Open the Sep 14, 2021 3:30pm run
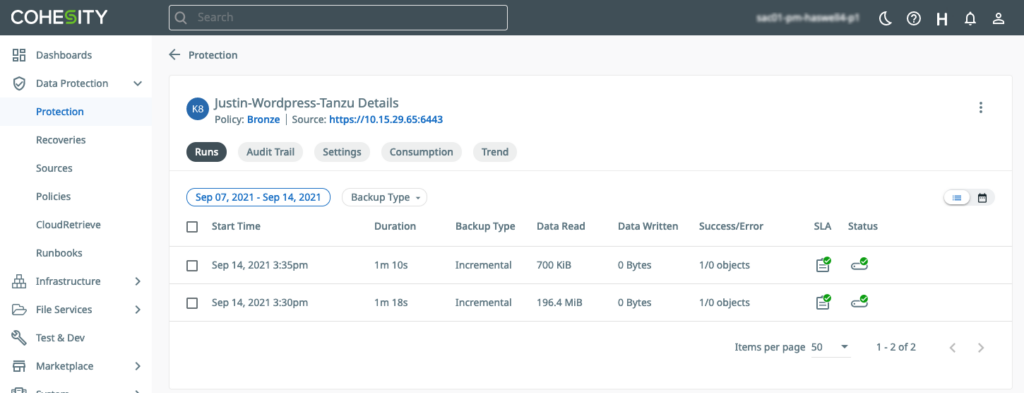Image resolution: width=1024 pixels, height=393 pixels. (x=260, y=303)
